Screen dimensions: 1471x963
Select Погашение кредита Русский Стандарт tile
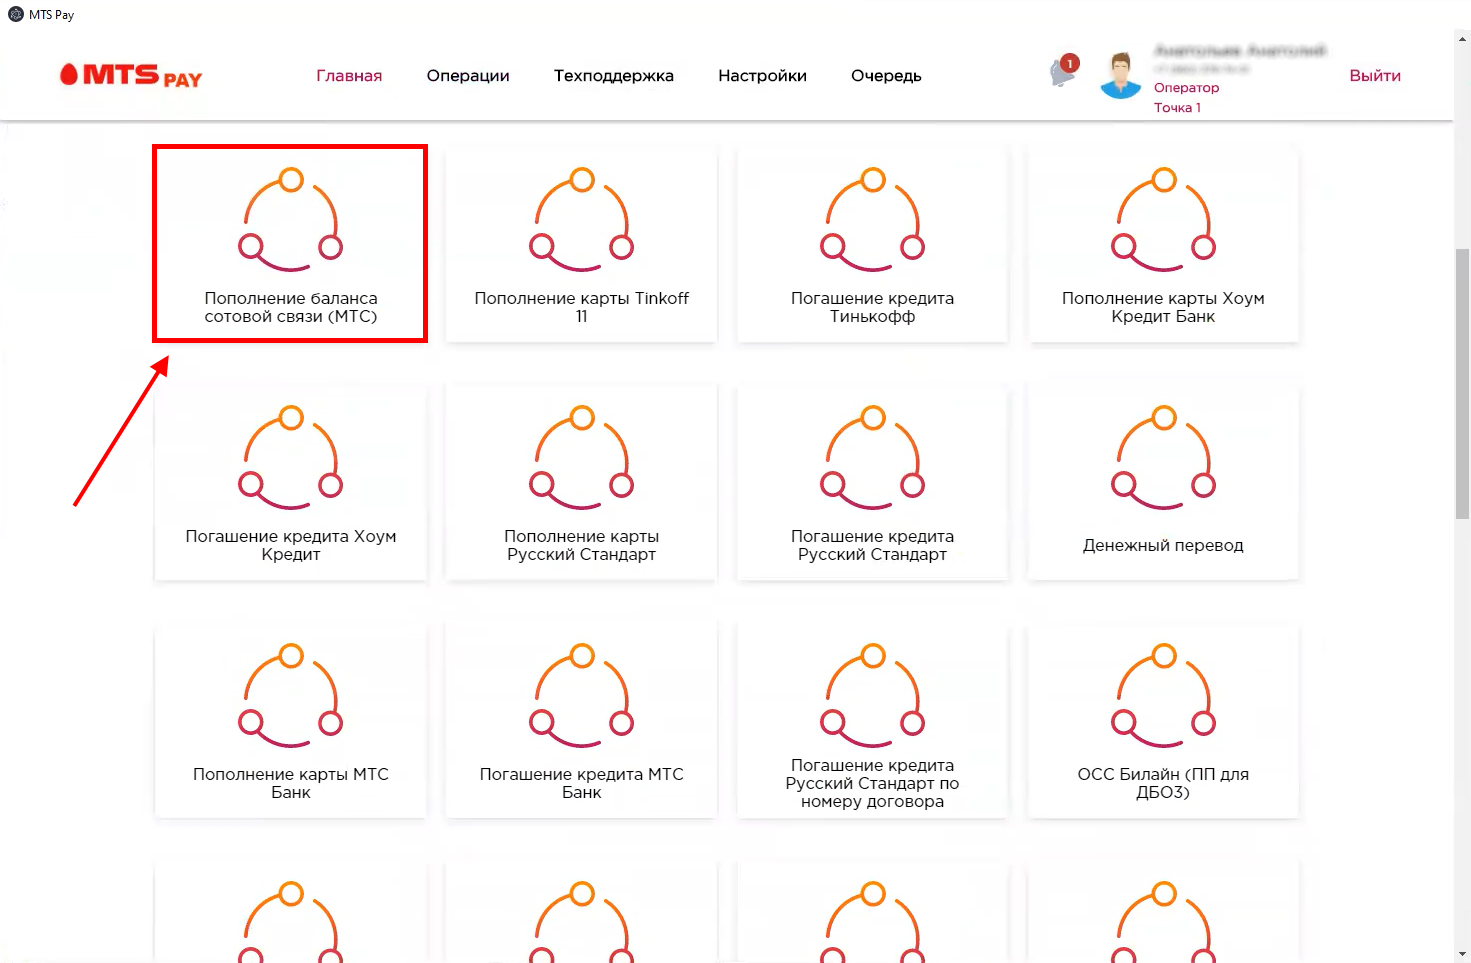click(872, 481)
